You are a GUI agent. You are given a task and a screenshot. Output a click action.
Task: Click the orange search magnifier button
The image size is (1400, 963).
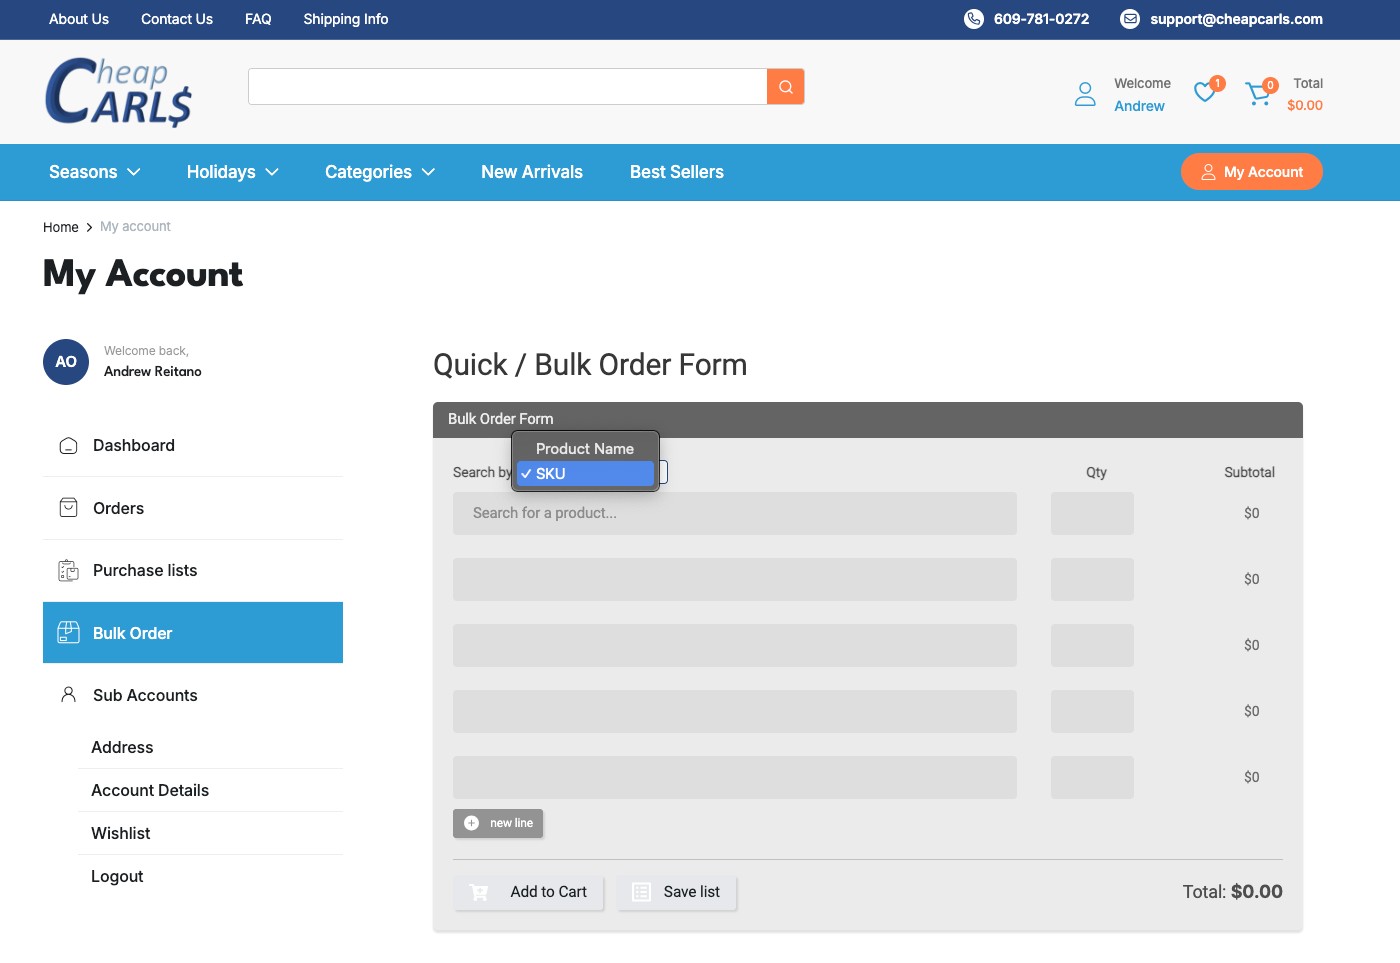pyautogui.click(x=785, y=87)
